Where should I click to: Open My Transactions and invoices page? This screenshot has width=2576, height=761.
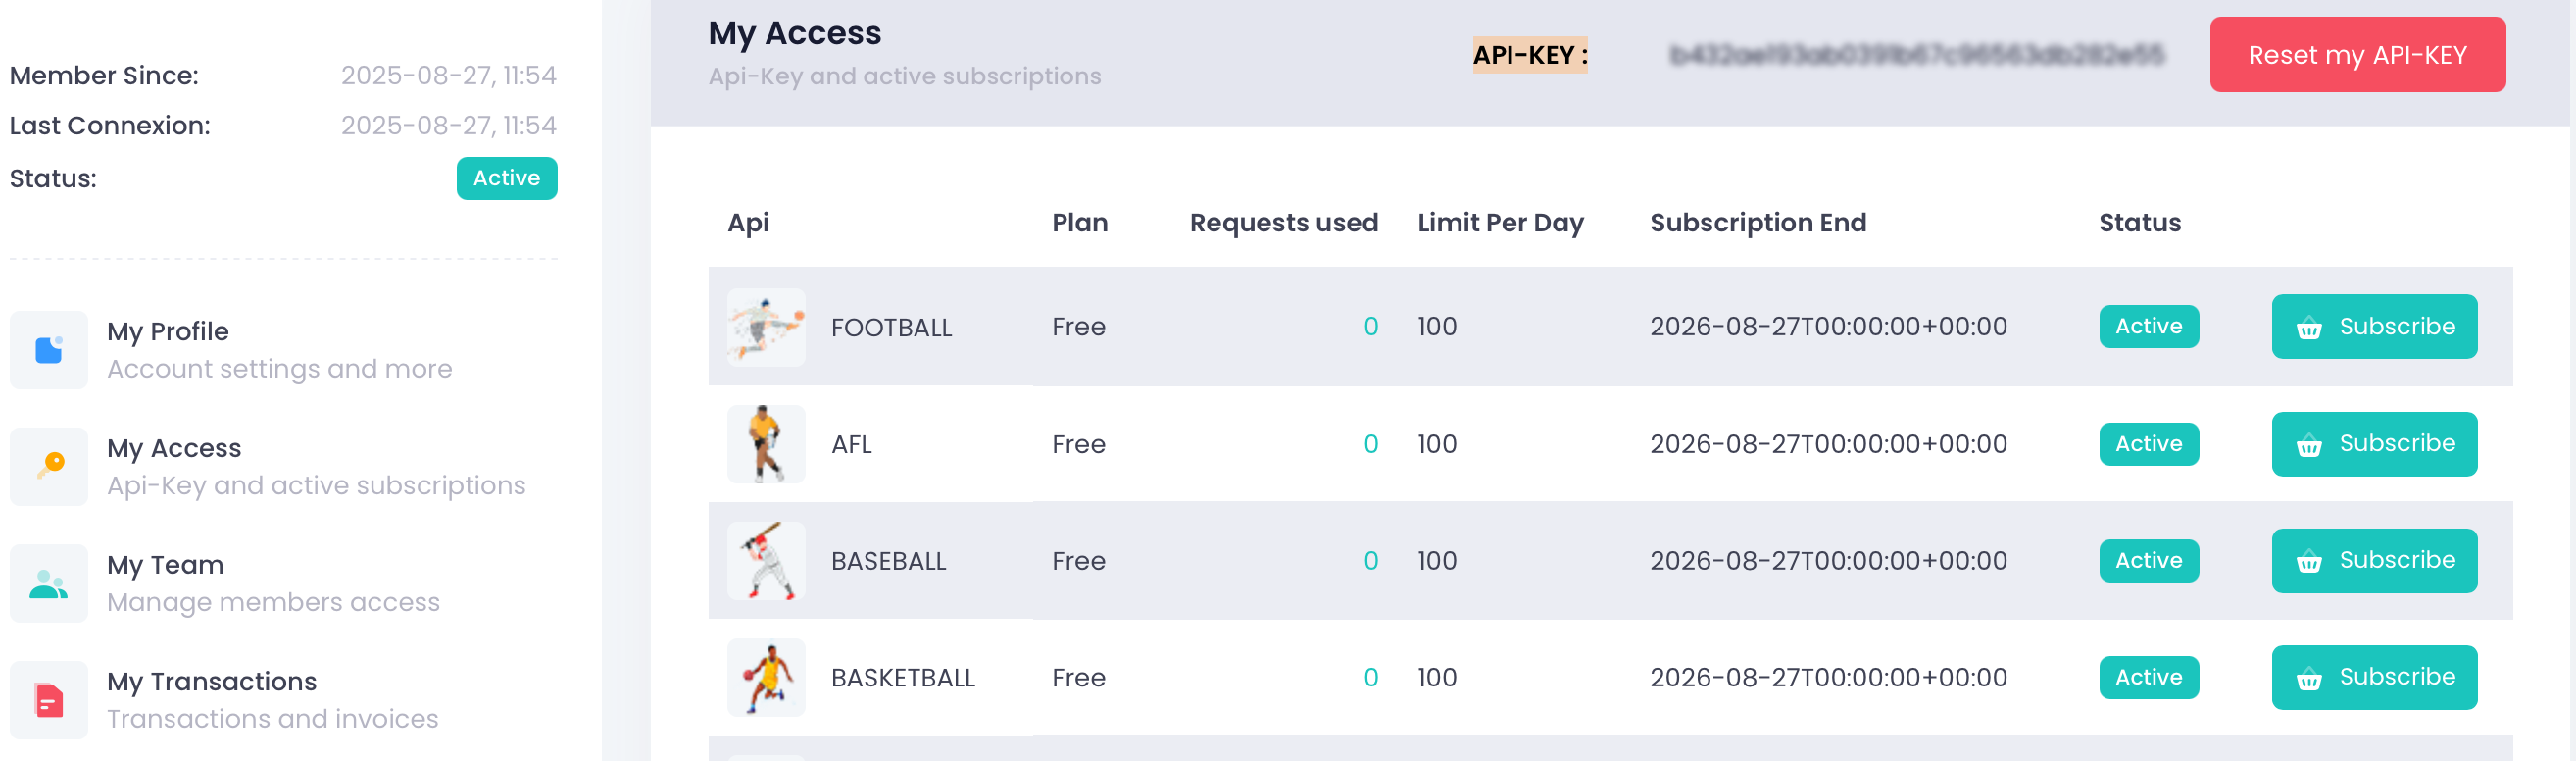click(x=211, y=680)
